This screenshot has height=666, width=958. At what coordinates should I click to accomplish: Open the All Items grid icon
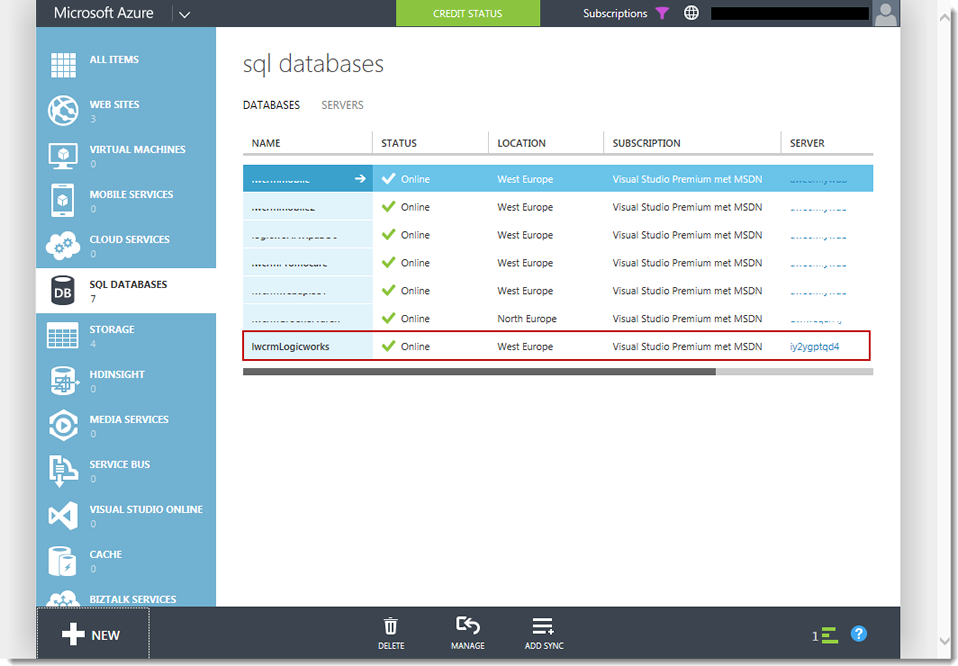point(63,65)
